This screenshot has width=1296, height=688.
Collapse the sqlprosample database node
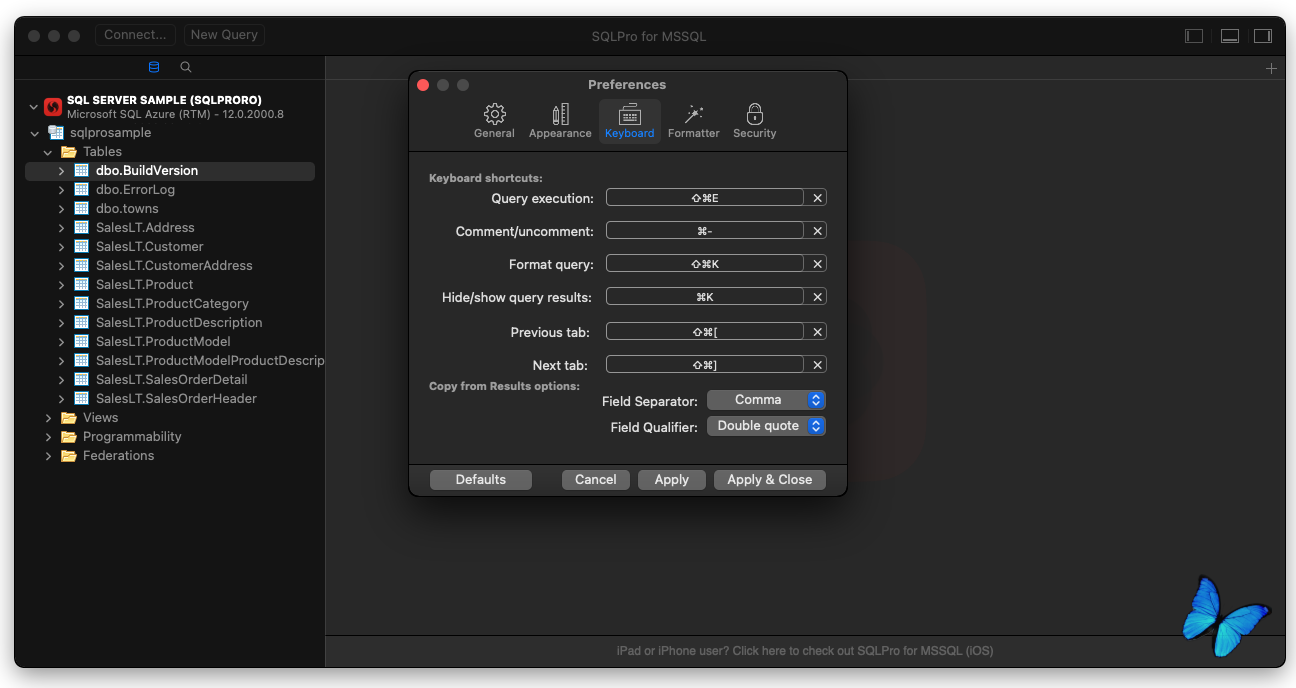(35, 133)
